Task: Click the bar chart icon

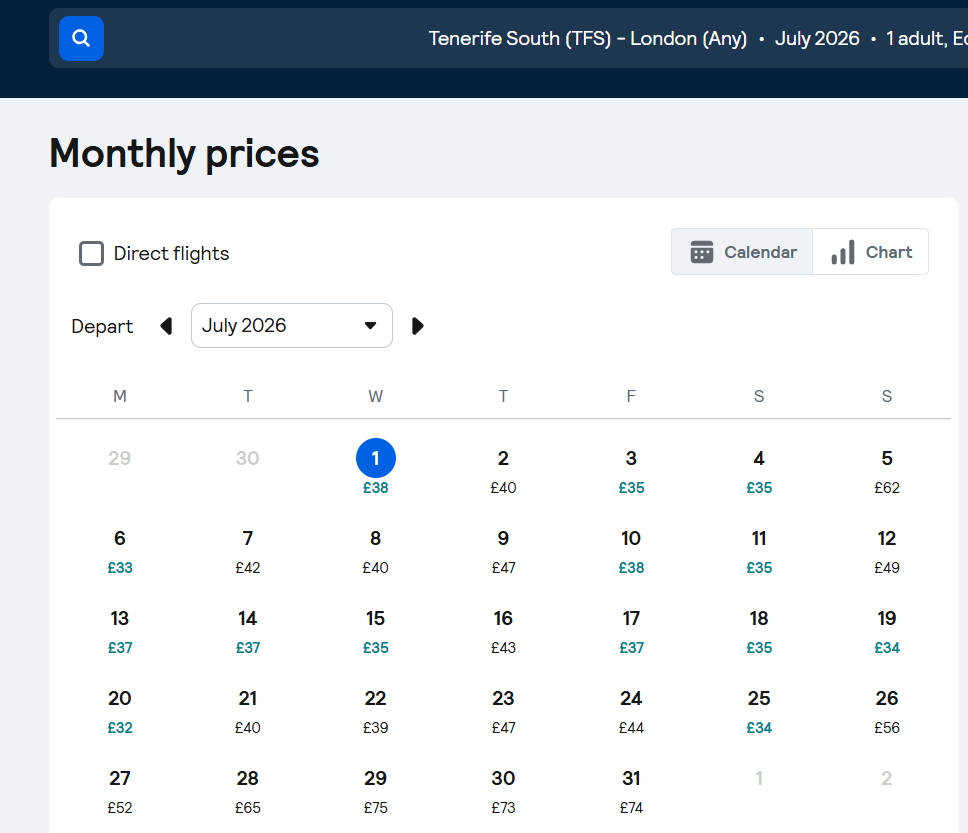Action: point(843,252)
